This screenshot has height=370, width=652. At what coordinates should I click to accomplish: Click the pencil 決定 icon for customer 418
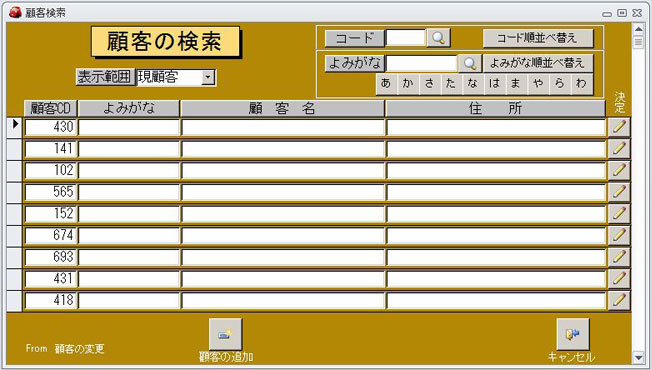619,300
